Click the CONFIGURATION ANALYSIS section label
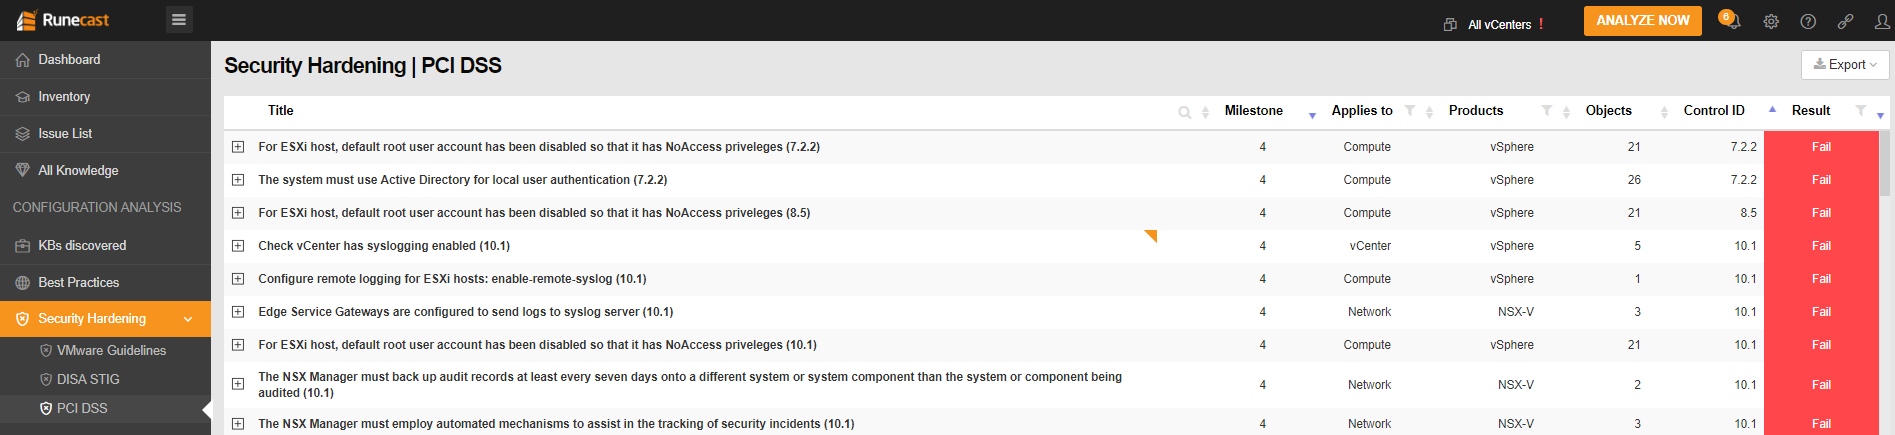This screenshot has height=435, width=1895. [97, 207]
